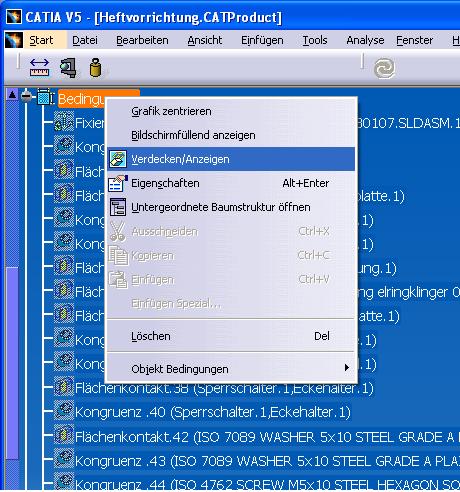The width and height of the screenshot is (460, 492).
Task: Open Eigenschaften from context menu
Action: coord(231,183)
